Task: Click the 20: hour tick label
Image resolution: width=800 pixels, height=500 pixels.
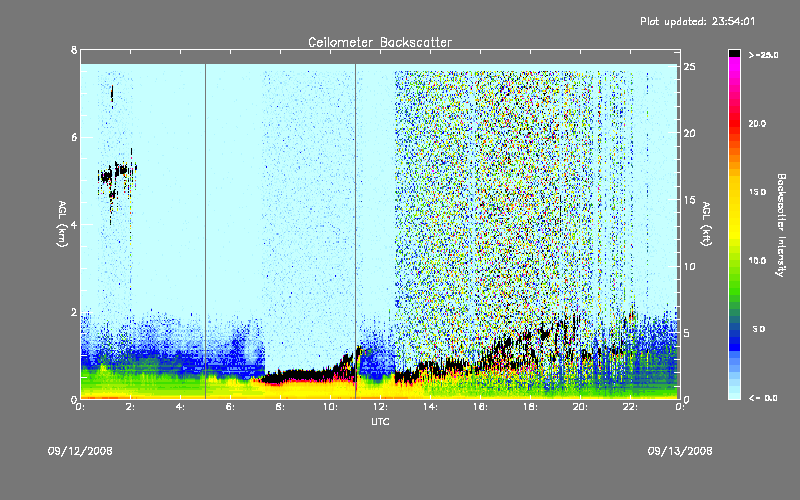Action: 580,407
